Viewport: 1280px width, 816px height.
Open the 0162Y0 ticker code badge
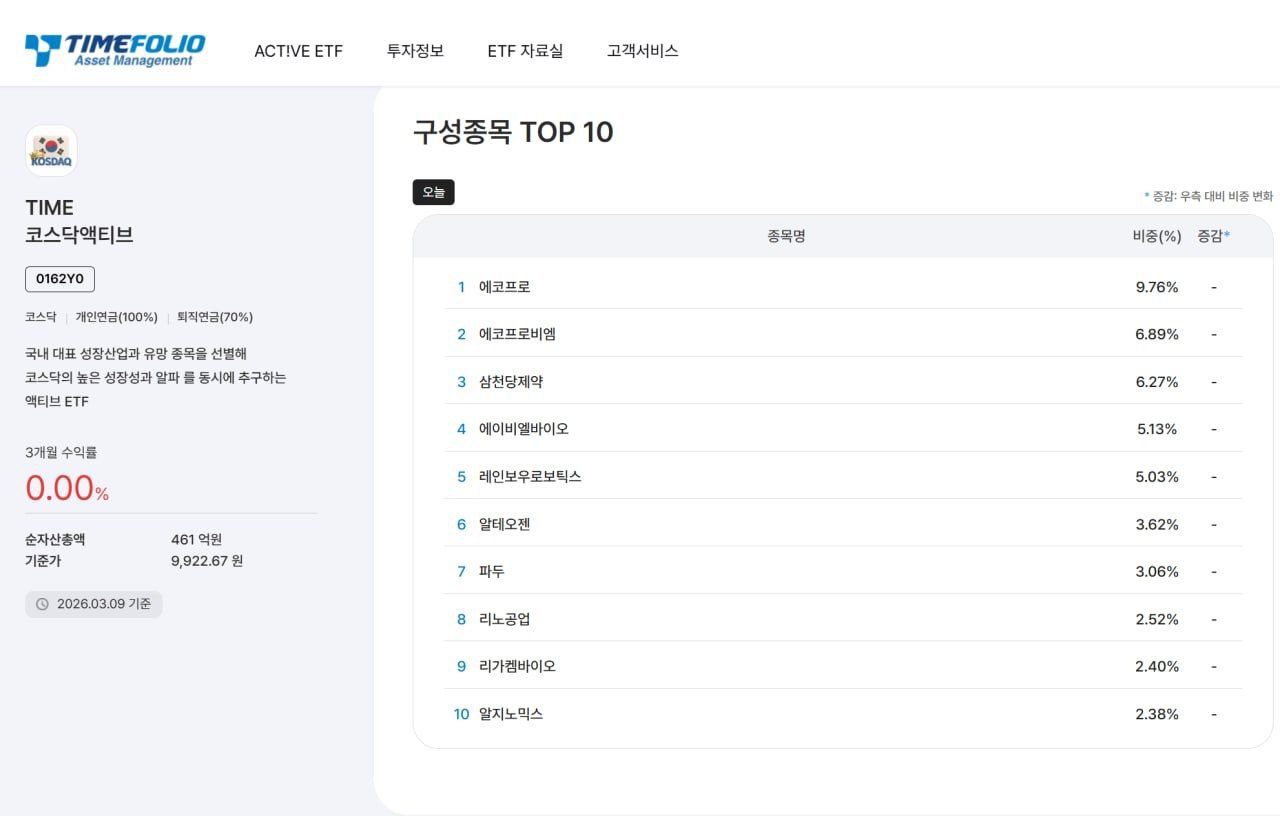click(x=59, y=279)
